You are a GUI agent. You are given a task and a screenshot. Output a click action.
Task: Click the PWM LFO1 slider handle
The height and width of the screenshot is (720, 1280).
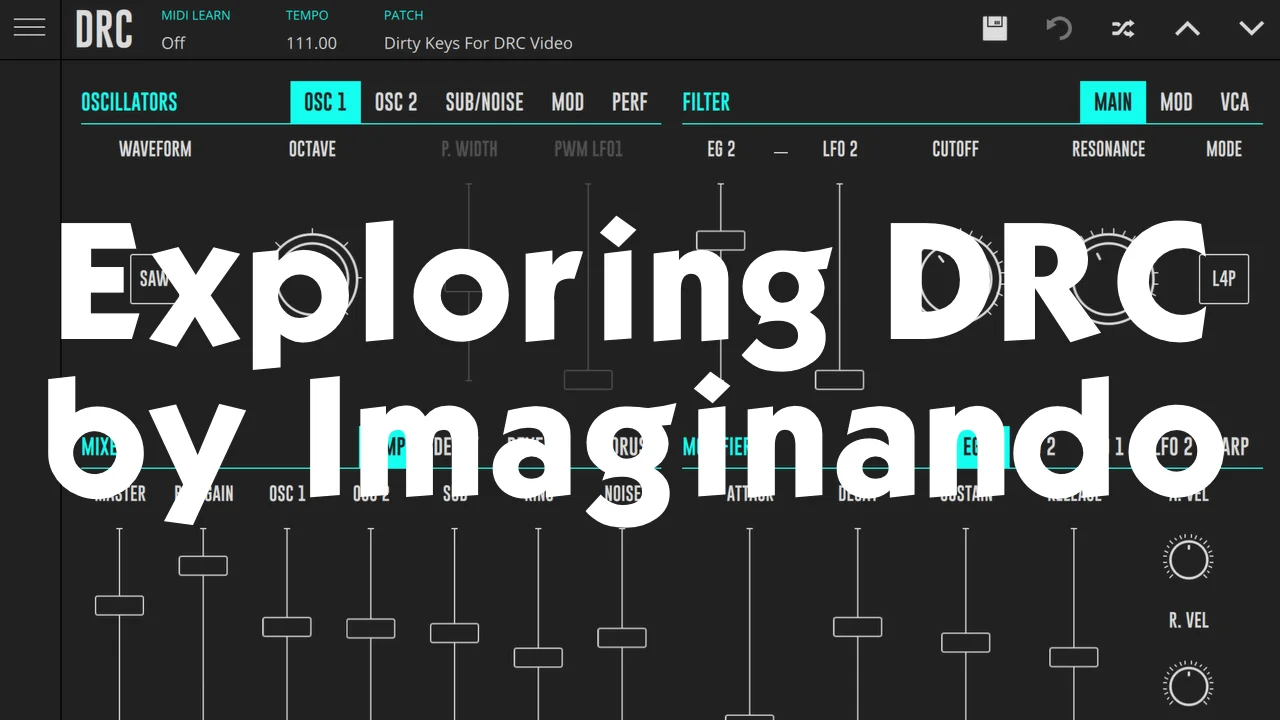[x=588, y=380]
